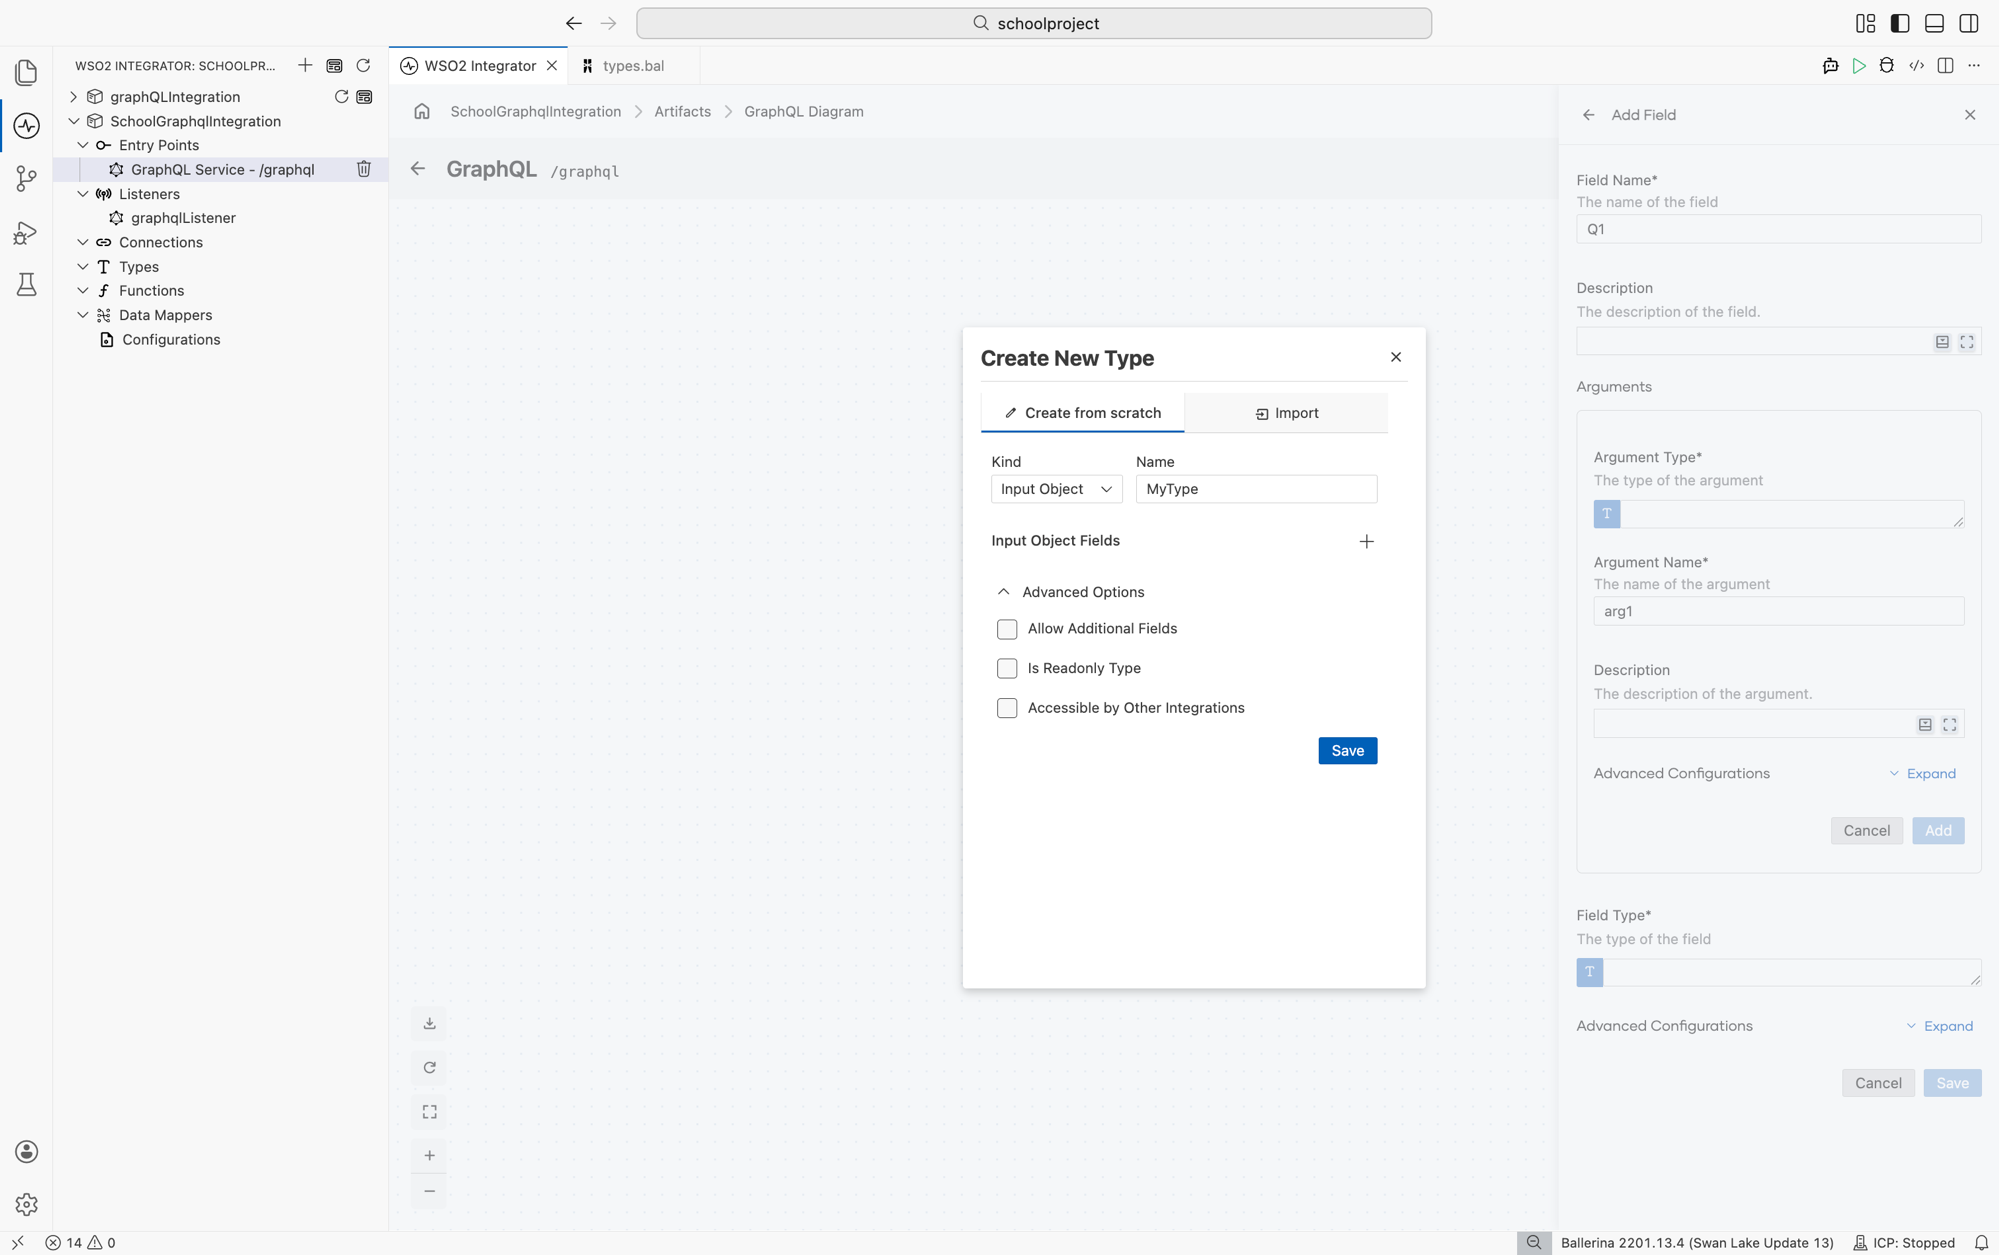Add a new Input Object field

1367,541
